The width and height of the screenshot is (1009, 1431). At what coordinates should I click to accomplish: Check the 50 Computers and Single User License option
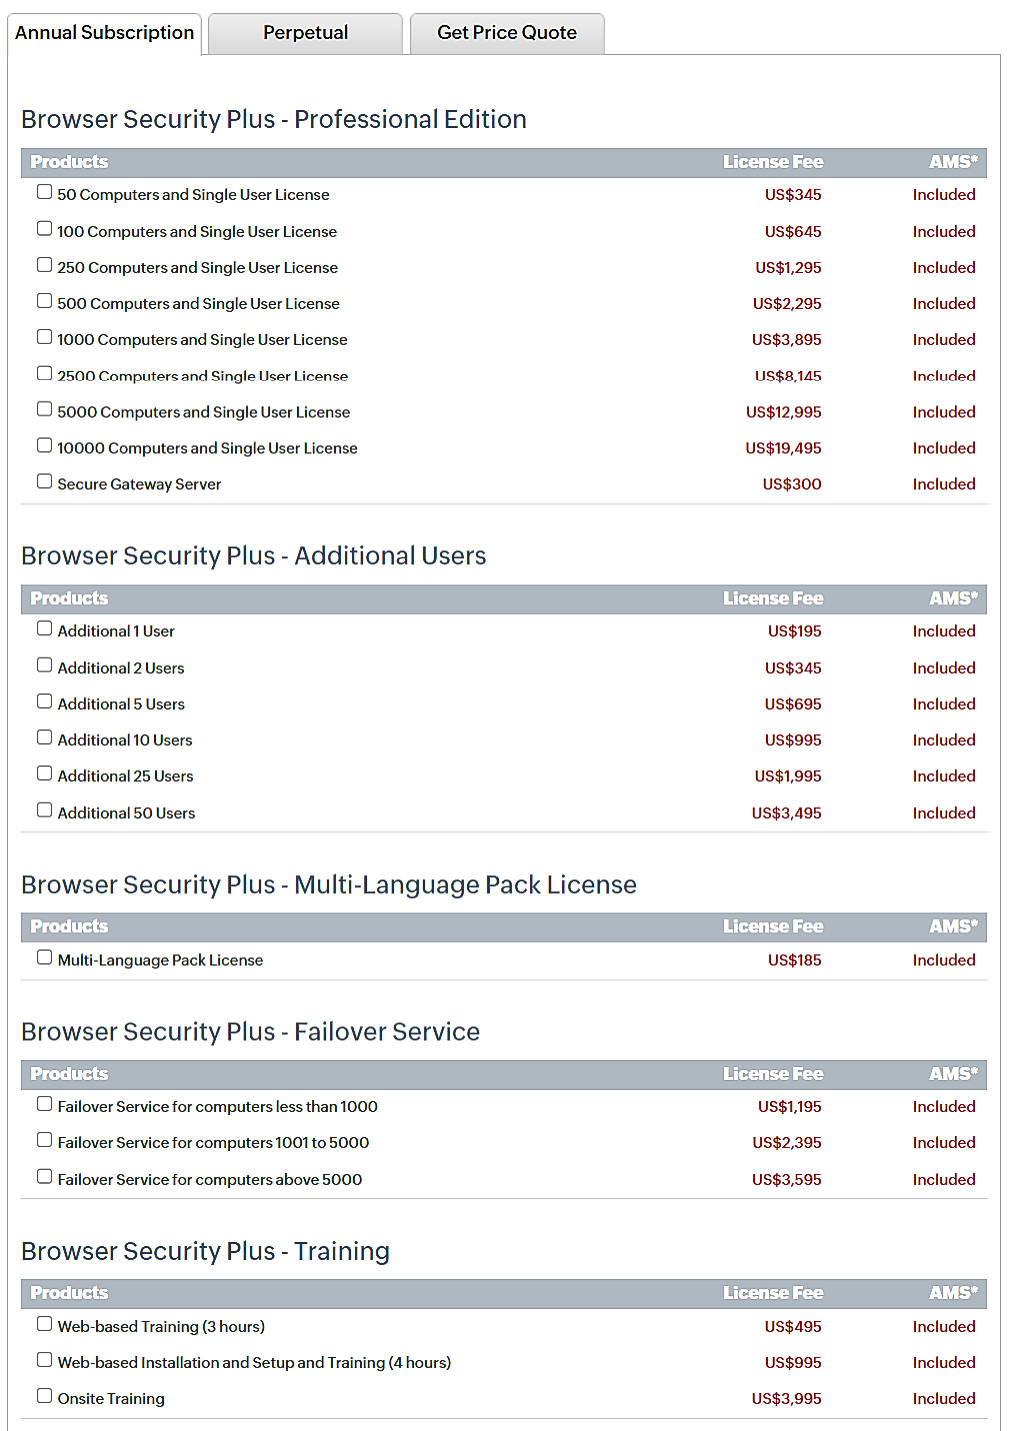(x=44, y=191)
